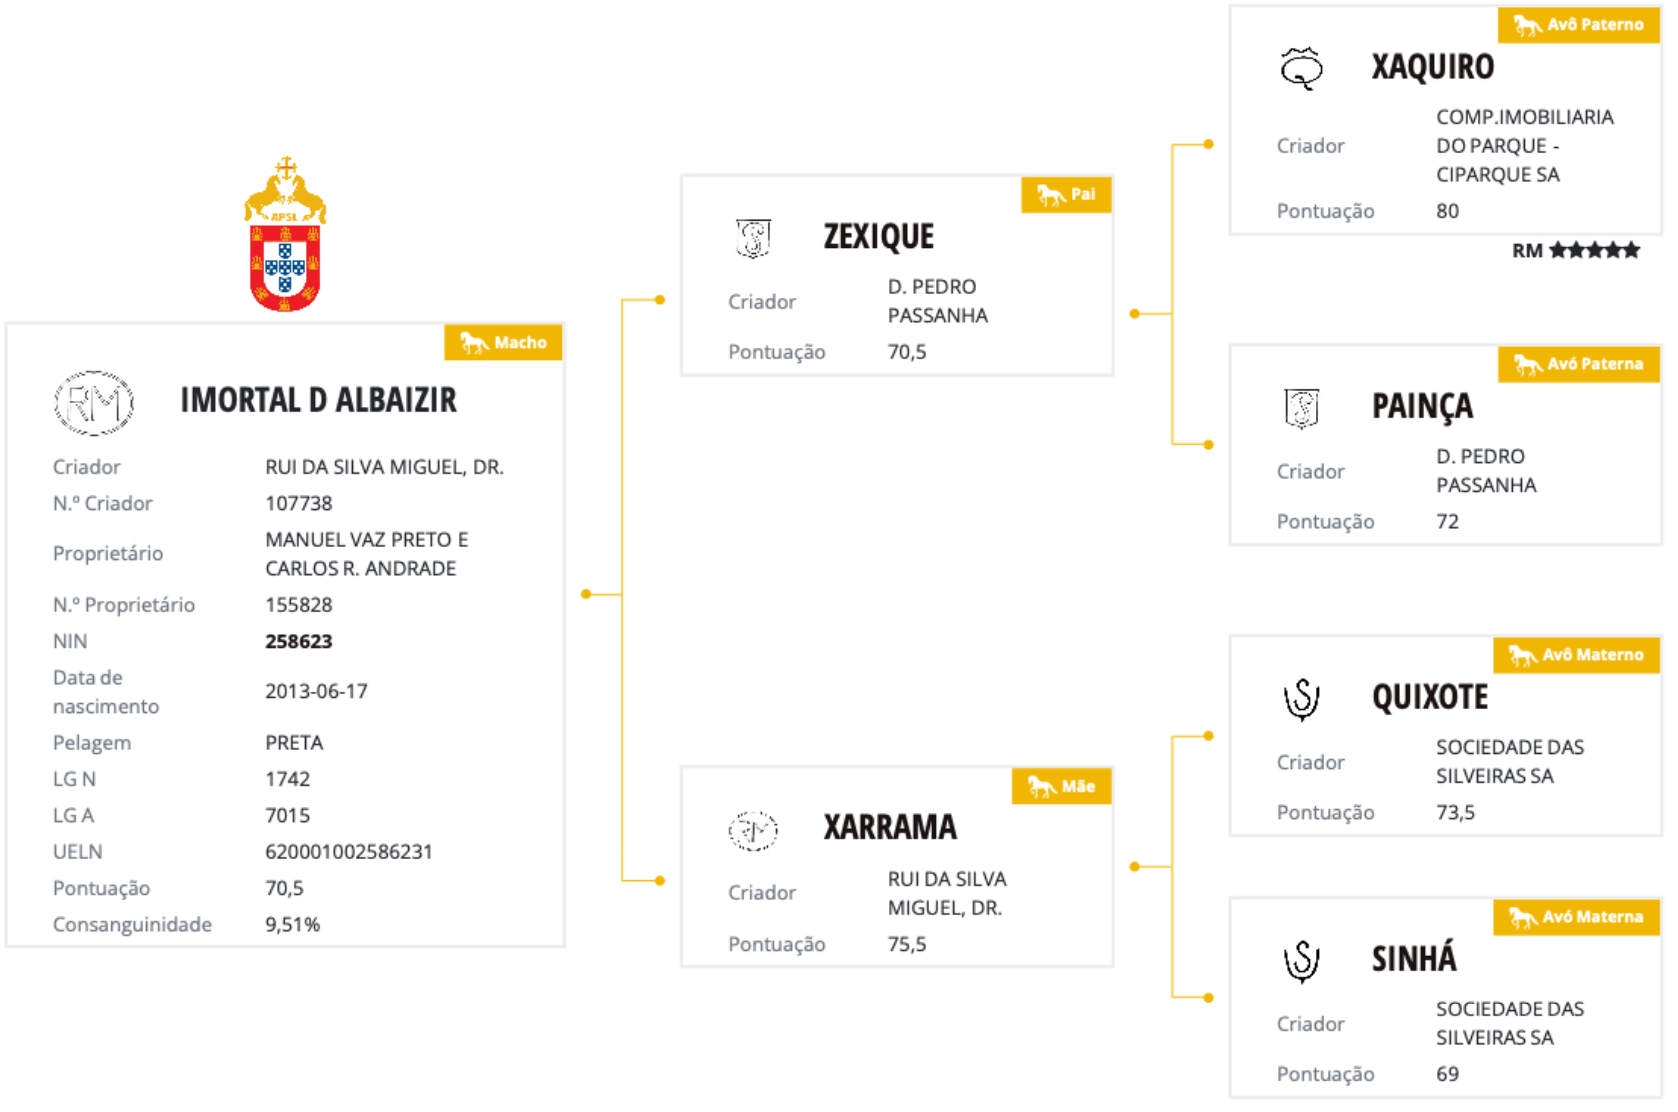This screenshot has width=1678, height=1112.
Task: Open the QUIXOTE horse name link
Action: tap(1430, 698)
